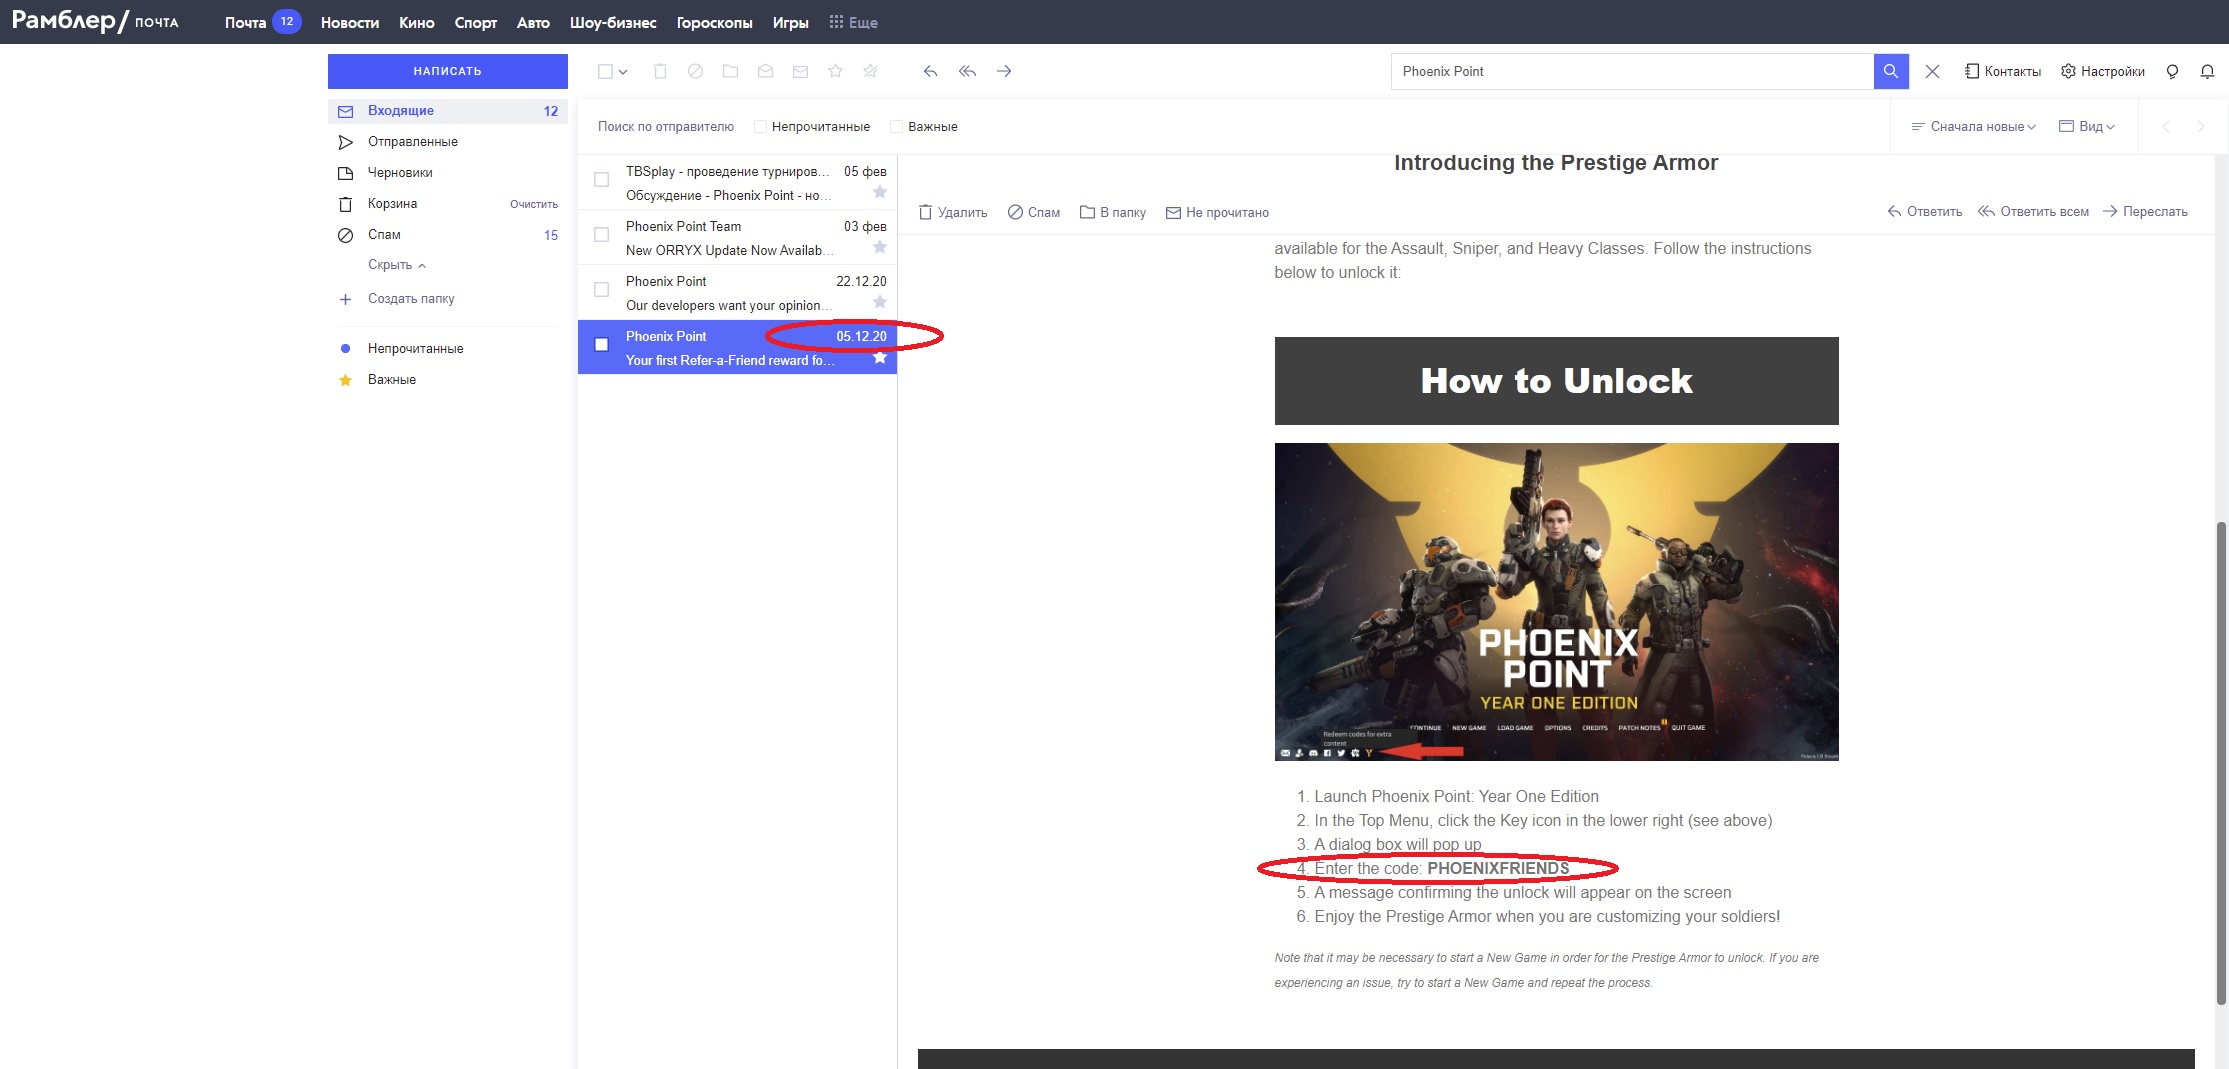2229x1069 pixels.
Task: Open Новости in the top navigation
Action: pos(350,22)
